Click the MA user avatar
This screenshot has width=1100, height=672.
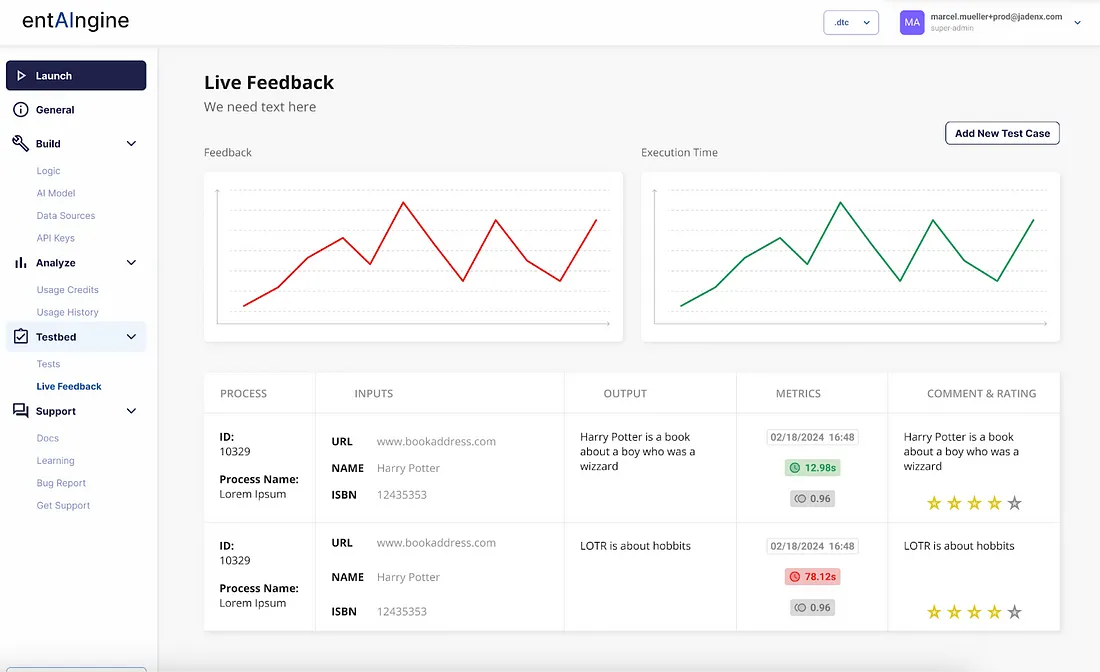tap(912, 22)
